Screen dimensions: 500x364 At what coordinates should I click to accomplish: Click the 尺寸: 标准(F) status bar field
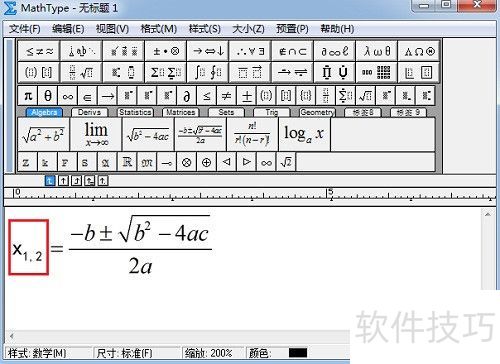pyautogui.click(x=137, y=353)
